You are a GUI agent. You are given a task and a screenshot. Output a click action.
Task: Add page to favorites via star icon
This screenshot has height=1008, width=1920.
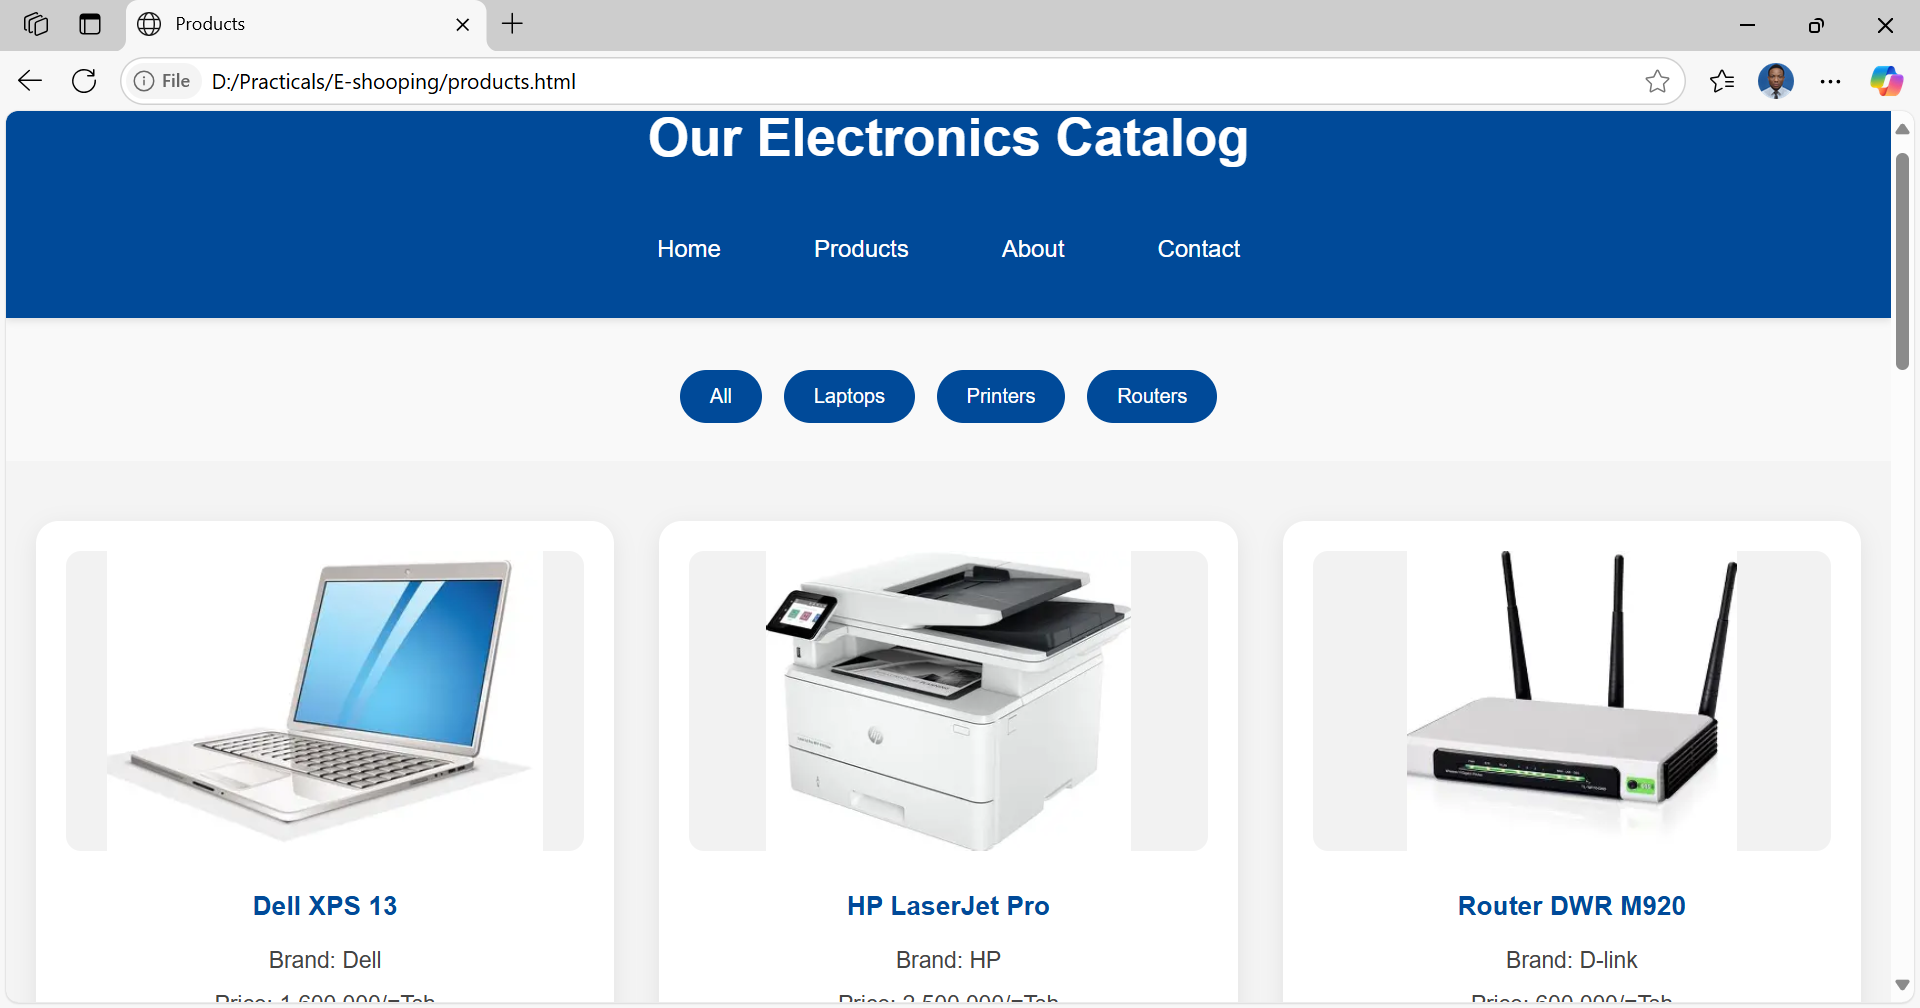pos(1657,81)
